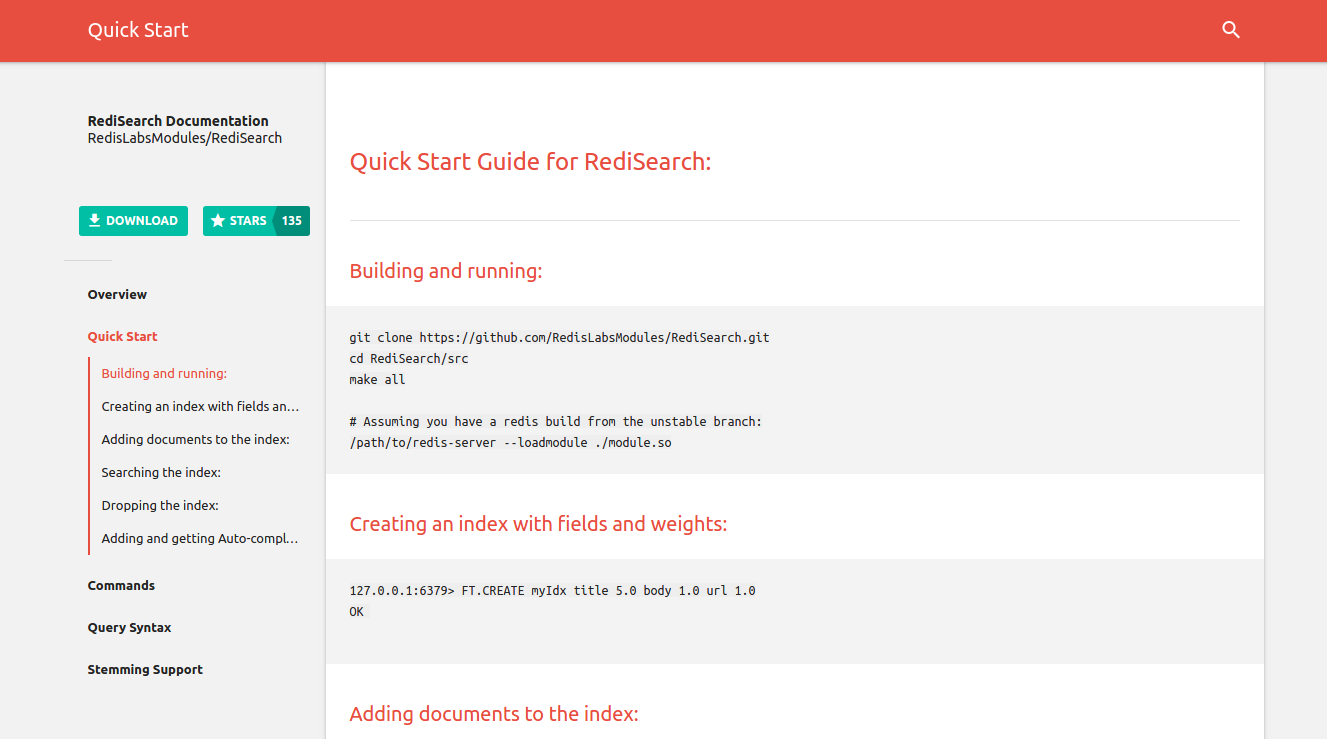This screenshot has height=739, width=1327.
Task: Go to Searching the index section
Action: point(161,473)
